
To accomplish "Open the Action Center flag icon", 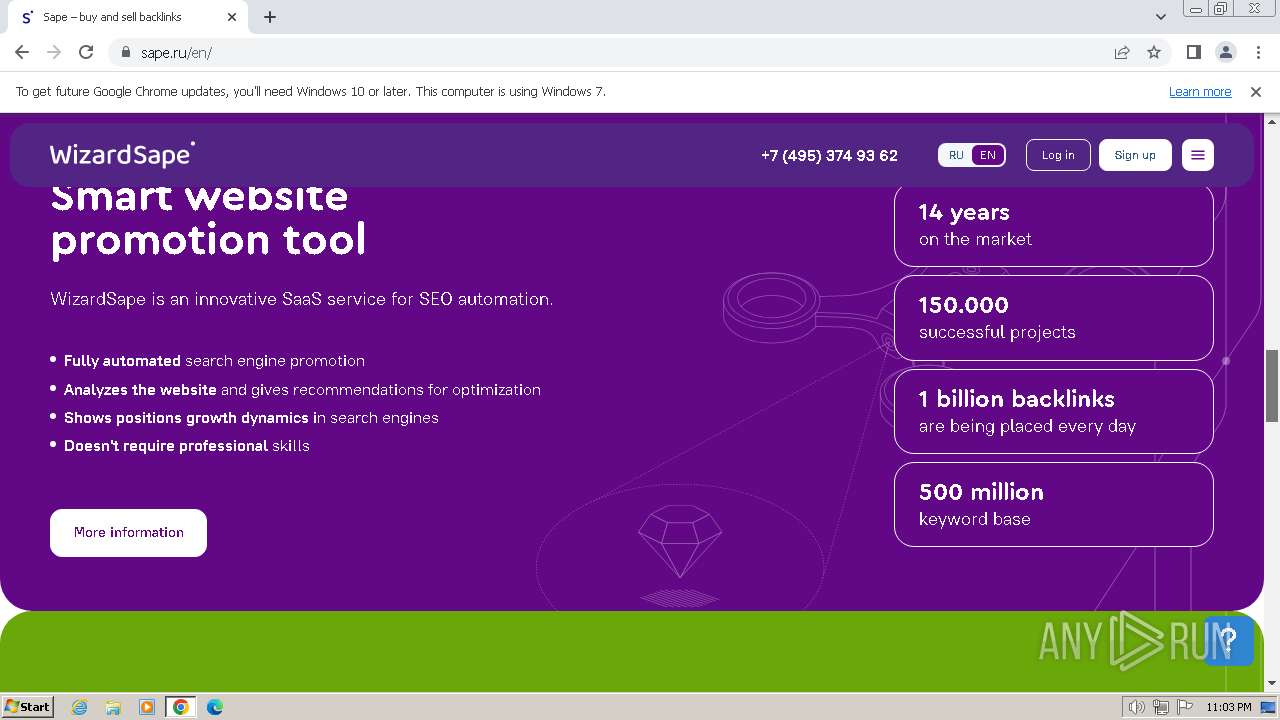I will coord(1185,707).
